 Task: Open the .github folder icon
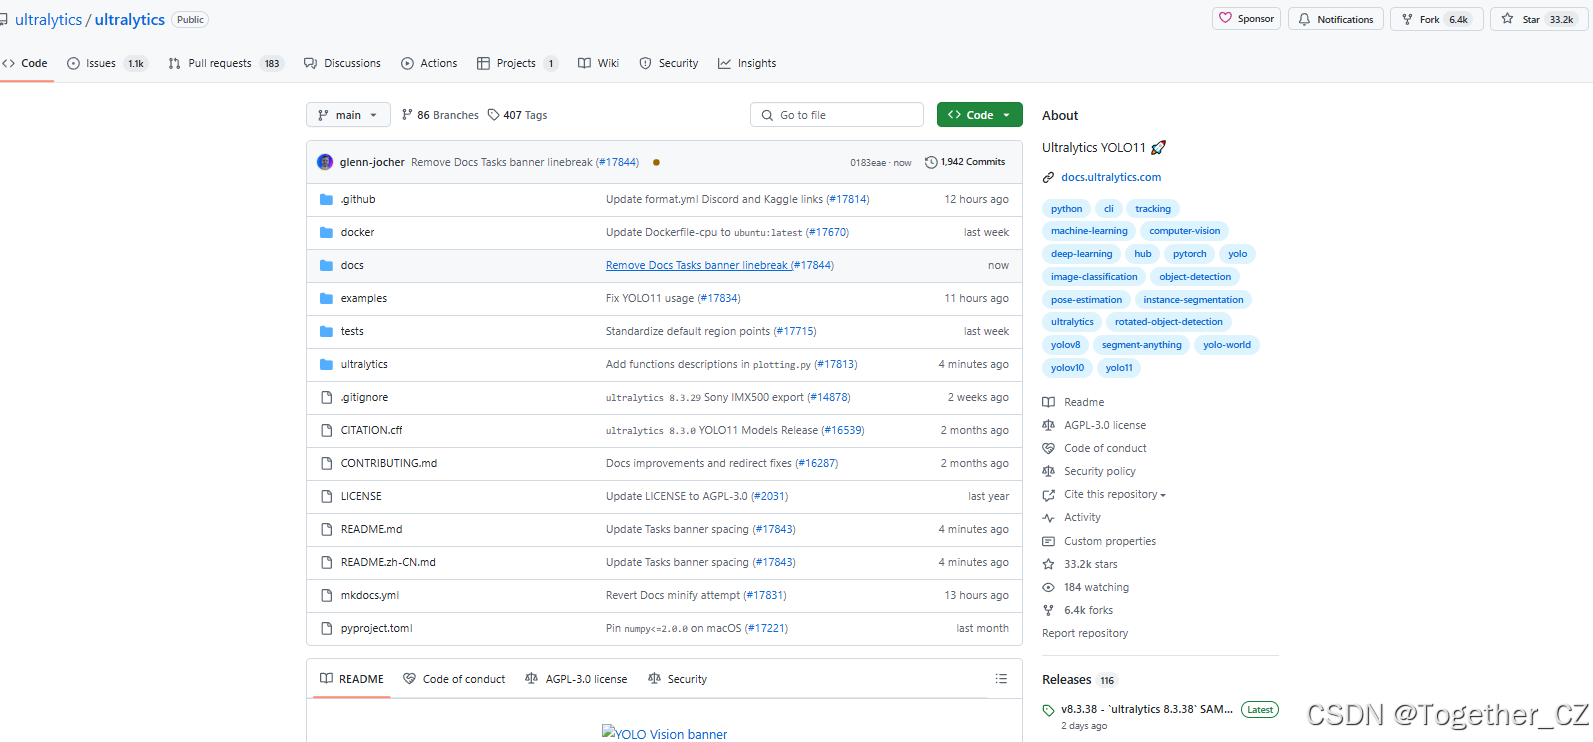[x=326, y=199]
